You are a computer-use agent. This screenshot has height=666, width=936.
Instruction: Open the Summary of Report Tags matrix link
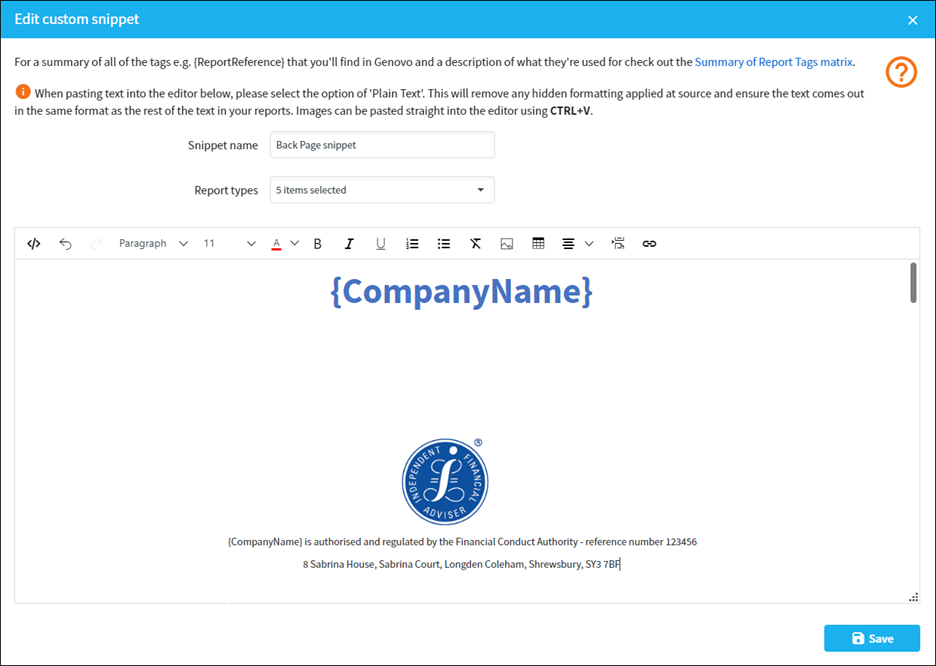(774, 62)
